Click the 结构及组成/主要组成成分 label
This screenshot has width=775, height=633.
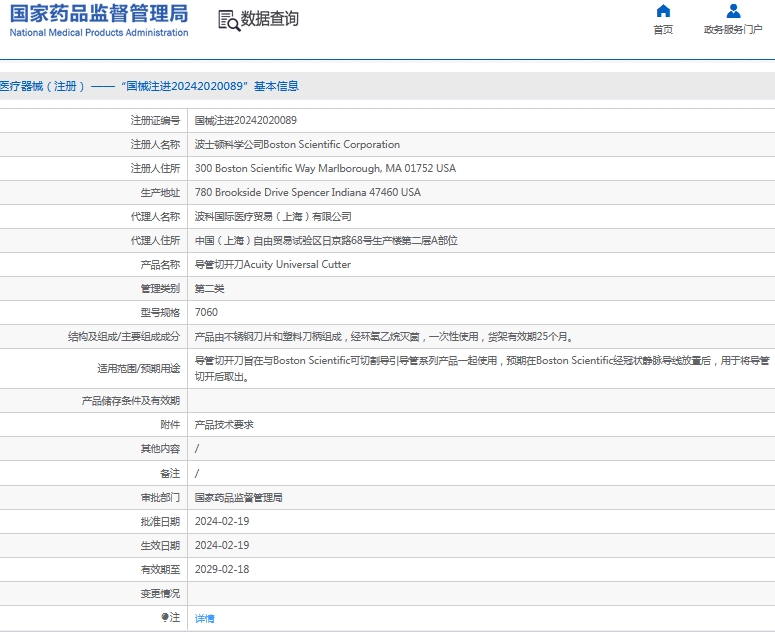(124, 337)
